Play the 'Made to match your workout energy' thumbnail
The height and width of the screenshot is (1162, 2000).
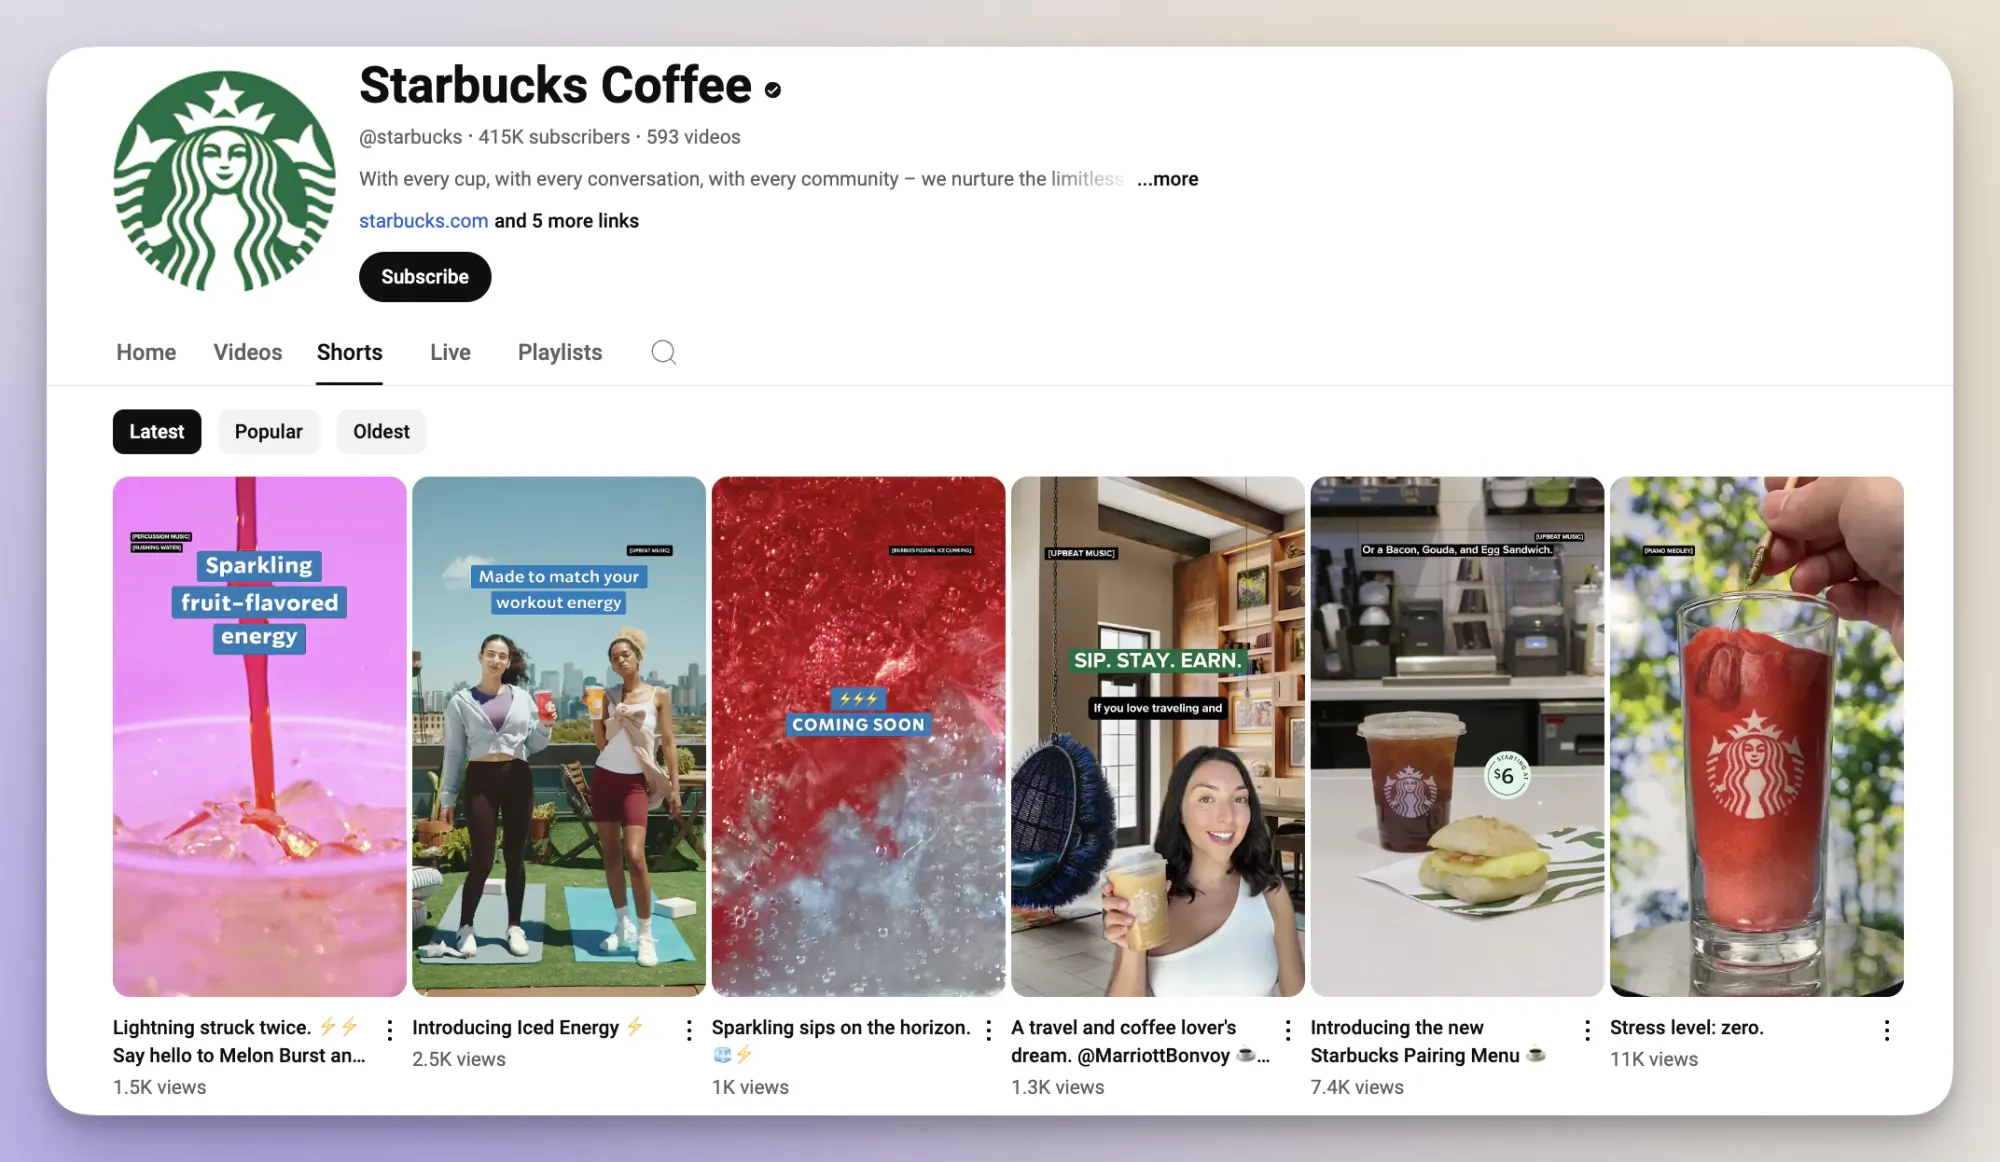click(x=559, y=736)
